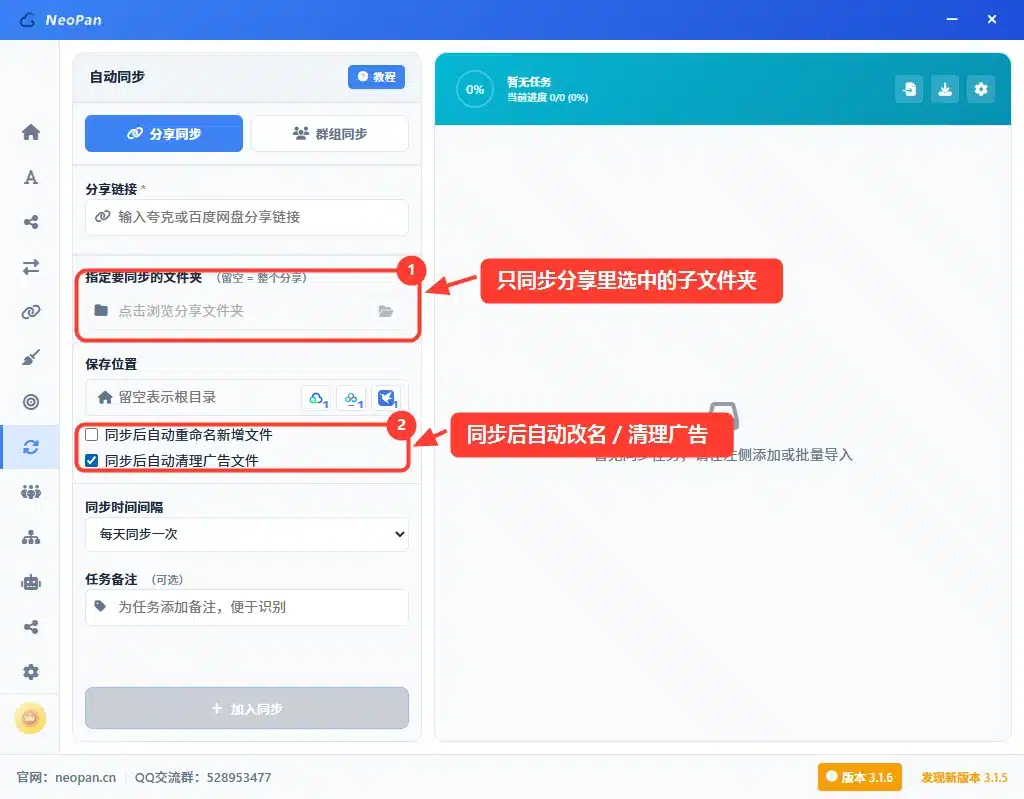Click the user avatar in the sidebar
The height and width of the screenshot is (799, 1024).
(x=30, y=718)
